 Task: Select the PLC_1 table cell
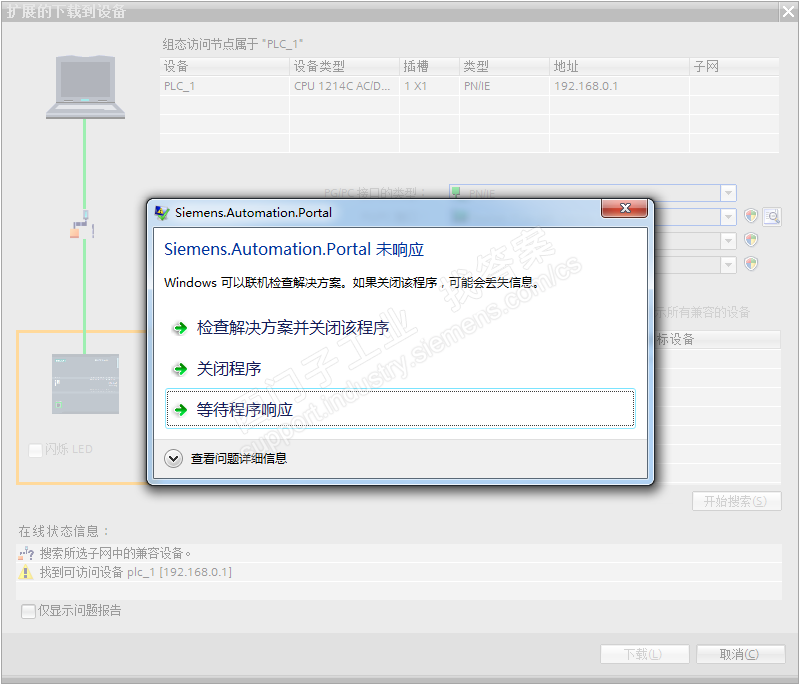(224, 86)
